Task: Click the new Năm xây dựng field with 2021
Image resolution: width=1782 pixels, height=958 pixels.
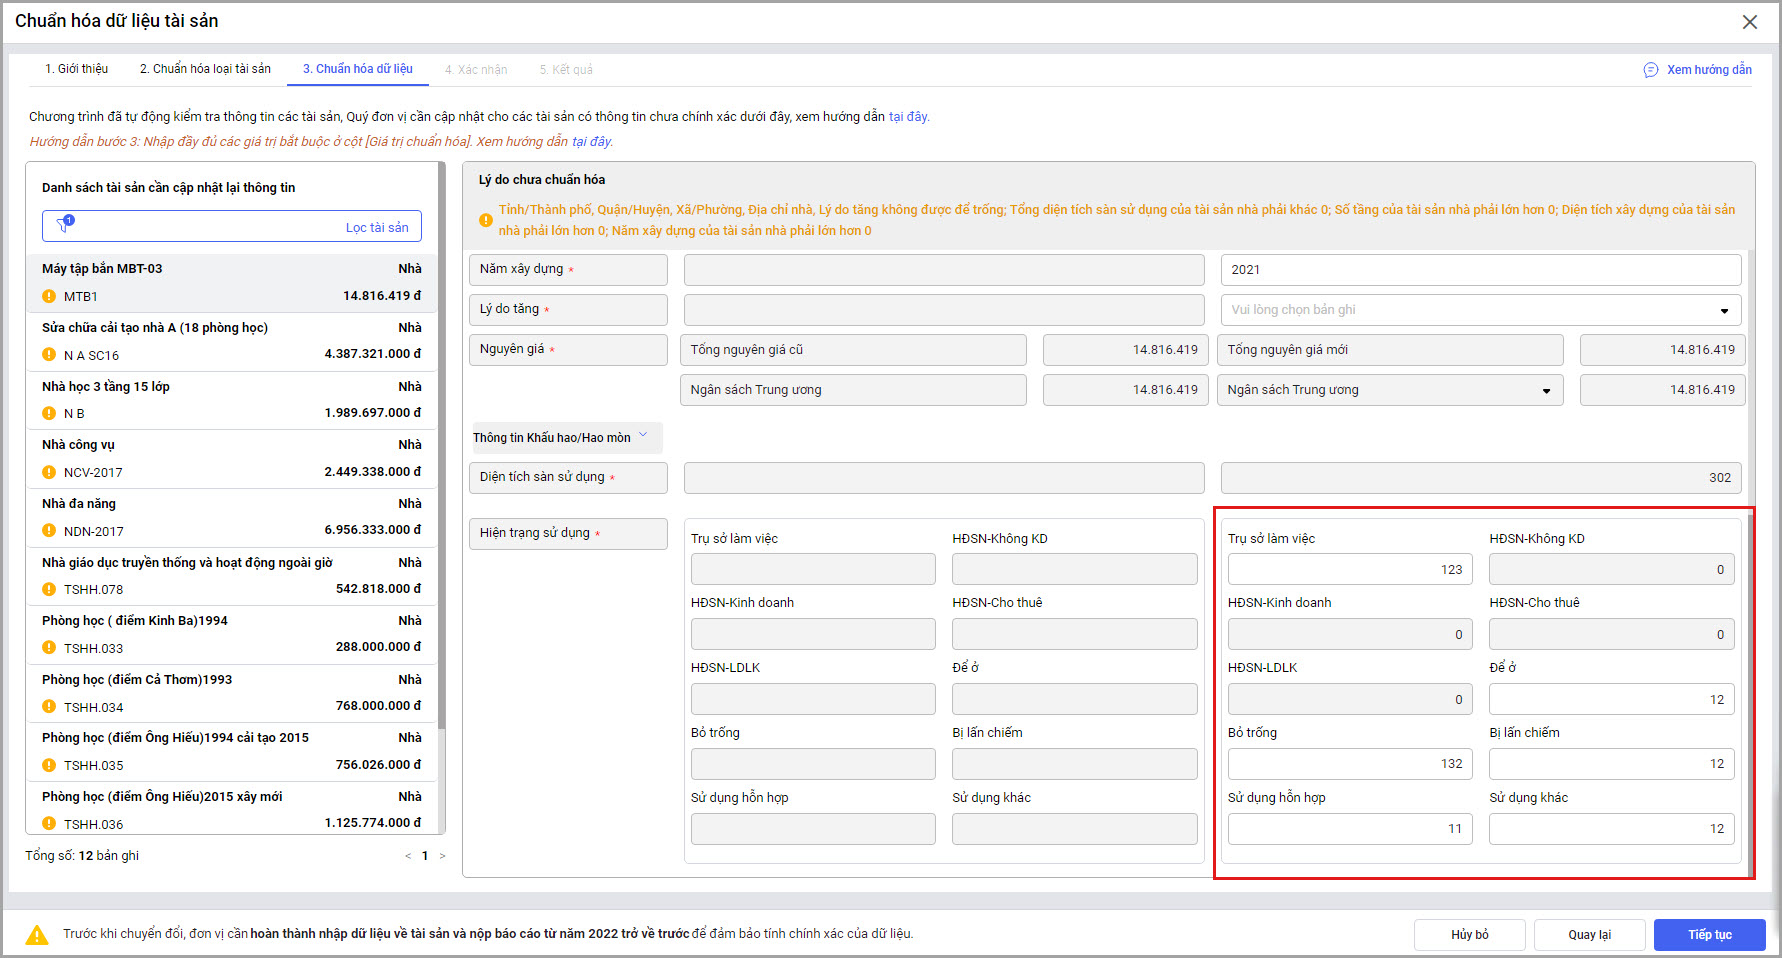Action: click(1480, 270)
